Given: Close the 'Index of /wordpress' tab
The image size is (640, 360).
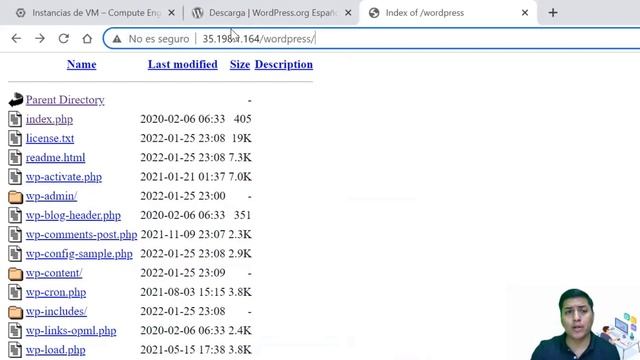Looking at the screenshot, I should tap(525, 13).
